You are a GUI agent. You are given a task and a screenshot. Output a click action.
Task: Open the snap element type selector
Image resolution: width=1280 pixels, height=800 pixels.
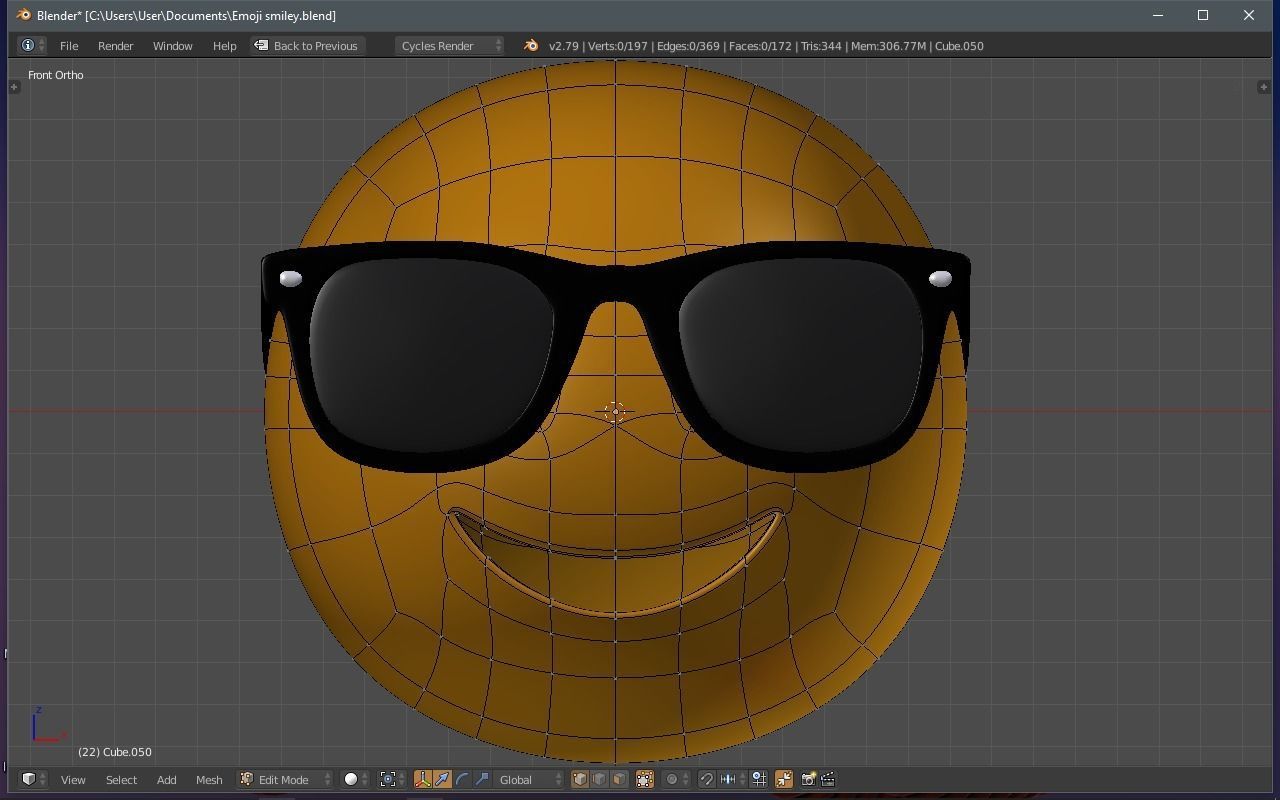click(x=734, y=779)
